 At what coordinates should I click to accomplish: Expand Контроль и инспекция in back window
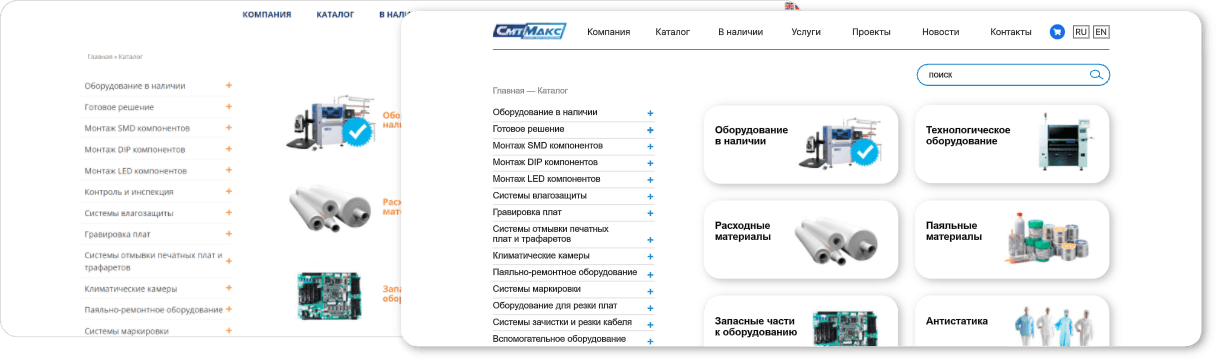pyautogui.click(x=228, y=191)
